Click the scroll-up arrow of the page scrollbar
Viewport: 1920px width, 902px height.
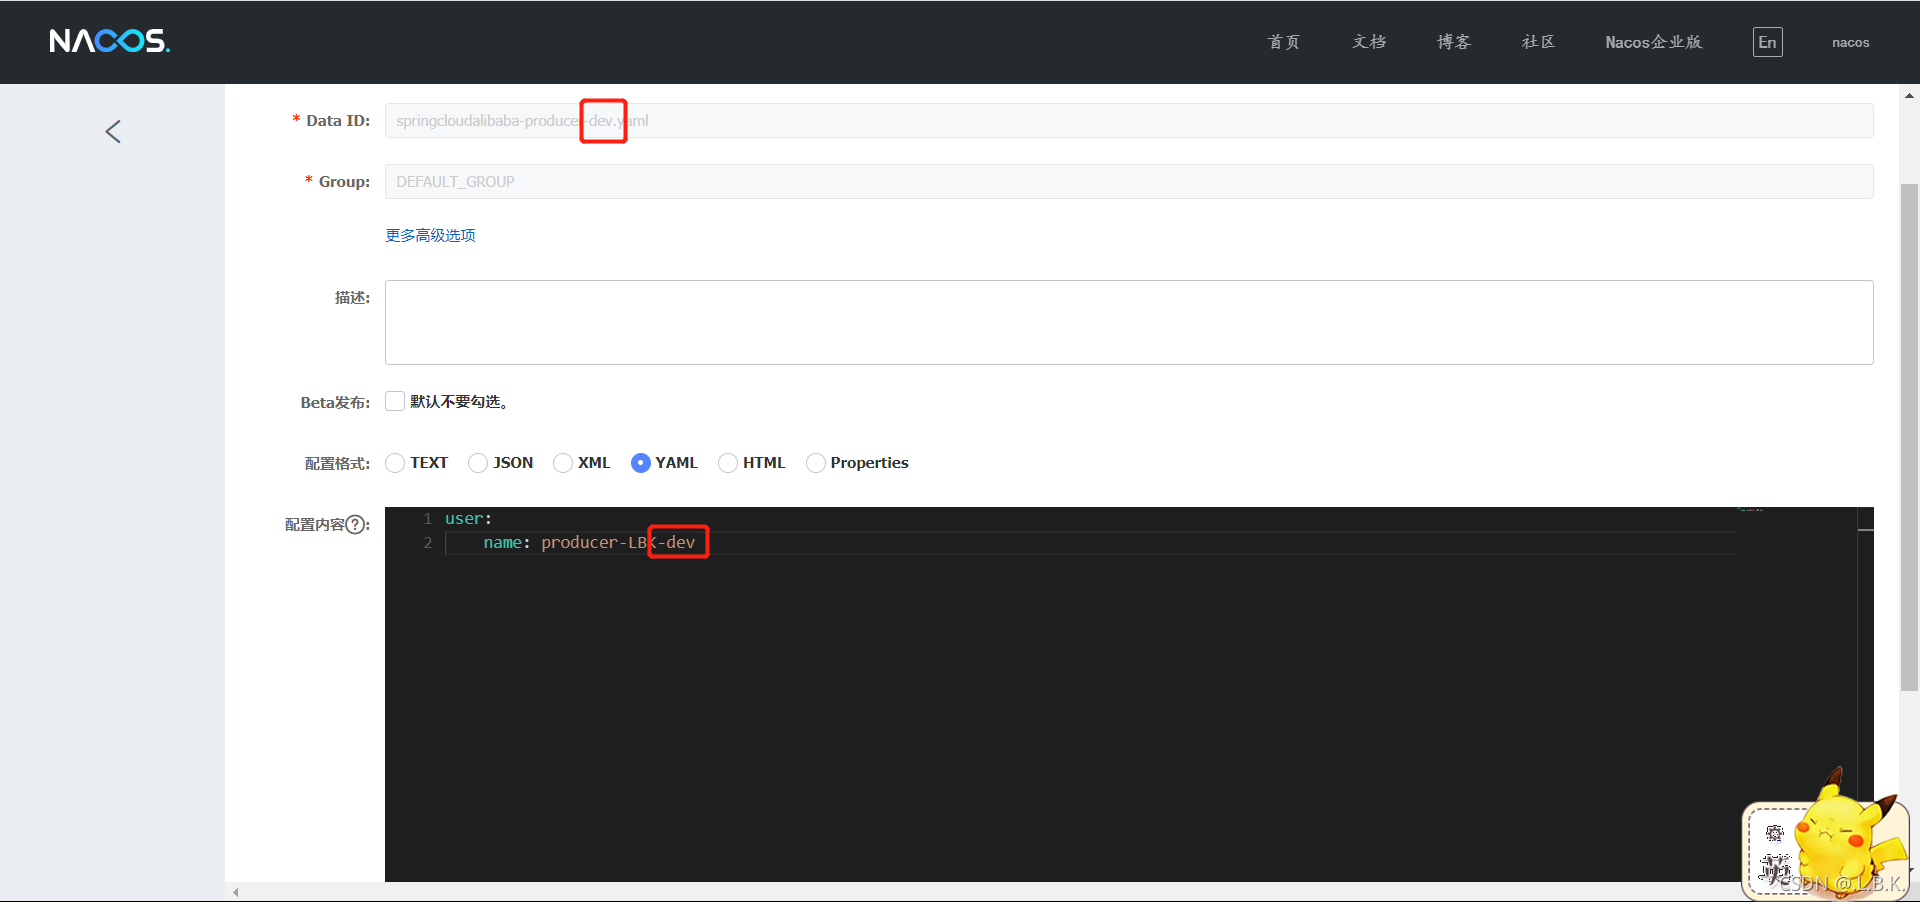[1909, 96]
